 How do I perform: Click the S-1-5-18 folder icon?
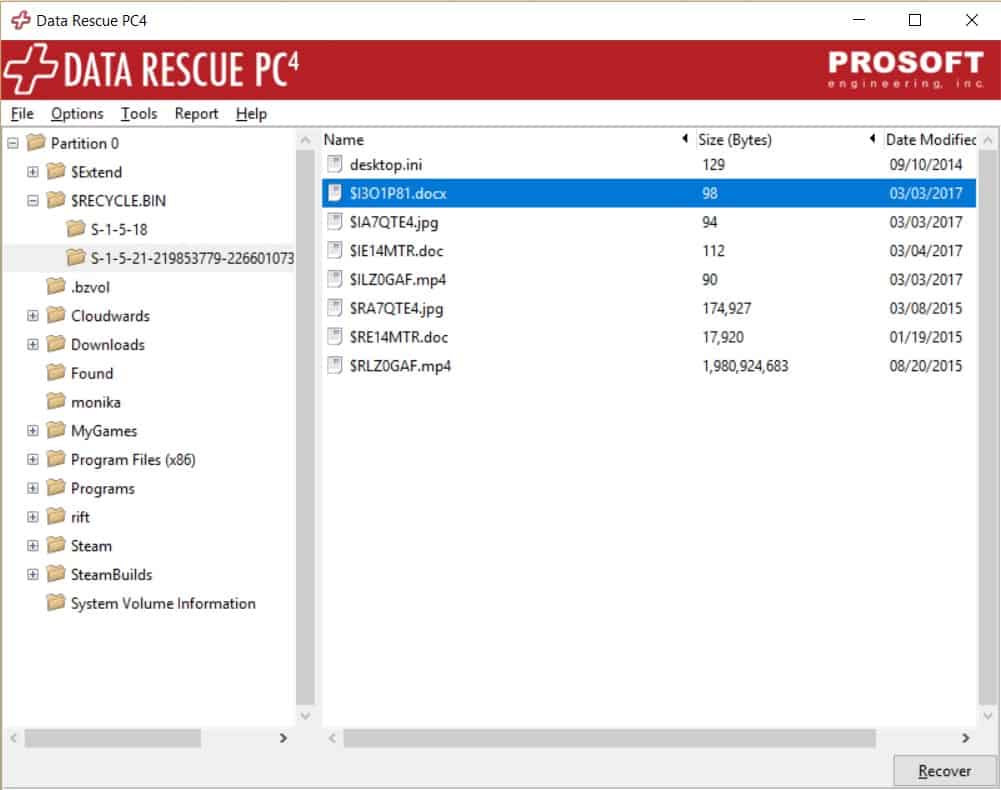click(76, 229)
